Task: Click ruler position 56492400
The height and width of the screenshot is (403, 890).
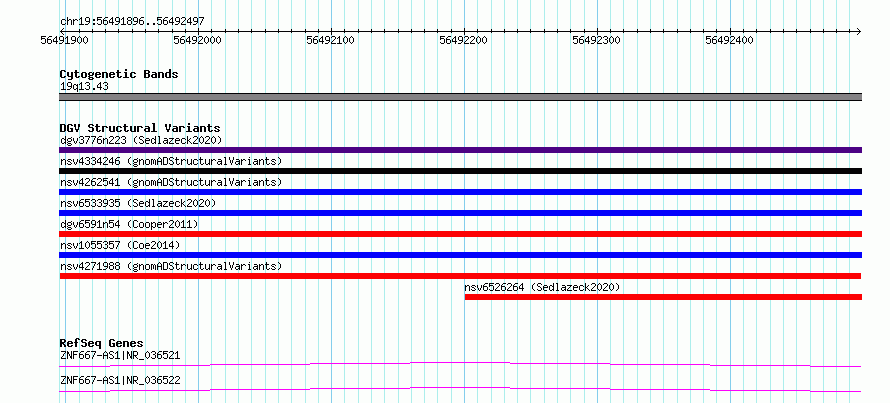Action: 729,40
